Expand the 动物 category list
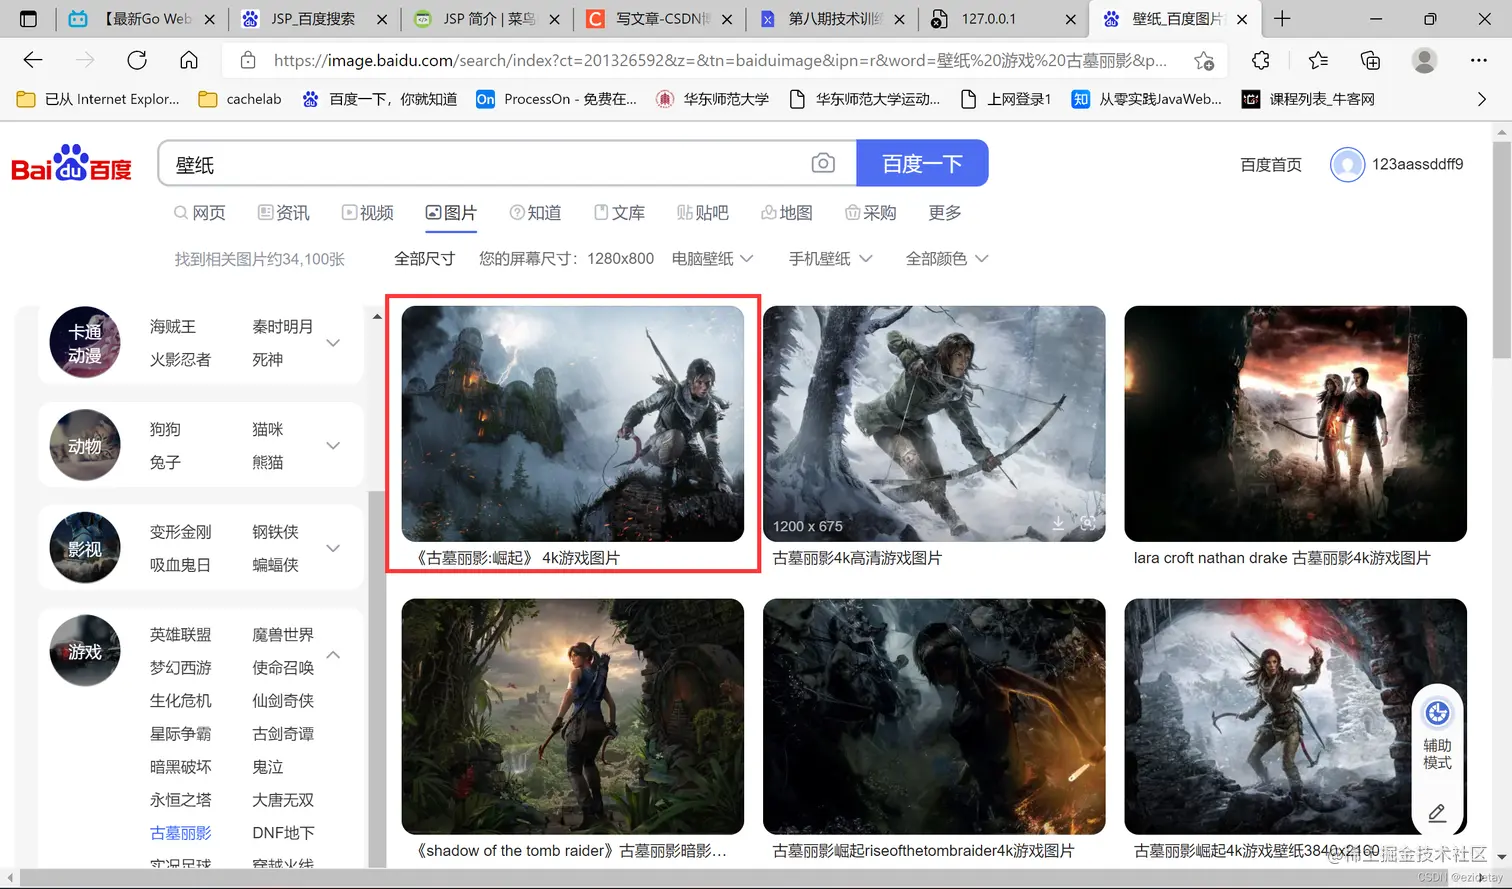The image size is (1512, 889). tap(333, 446)
